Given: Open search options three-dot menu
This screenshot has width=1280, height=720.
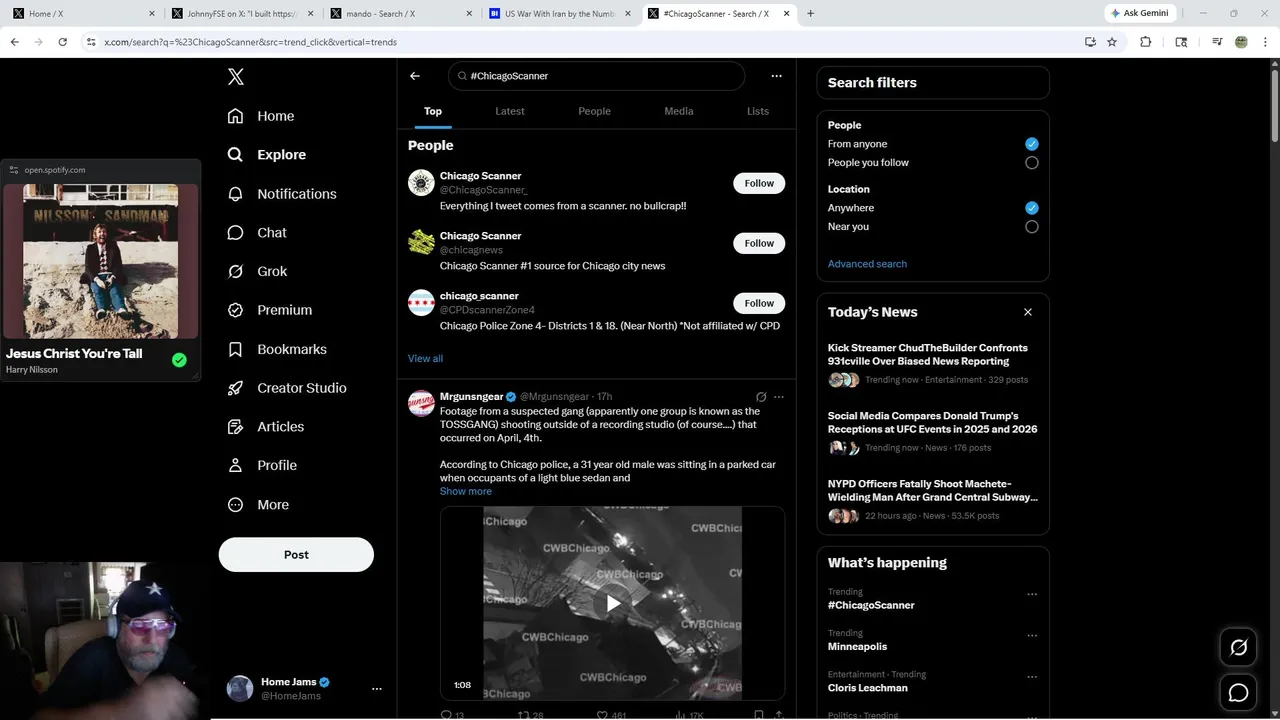Looking at the screenshot, I should (x=776, y=76).
